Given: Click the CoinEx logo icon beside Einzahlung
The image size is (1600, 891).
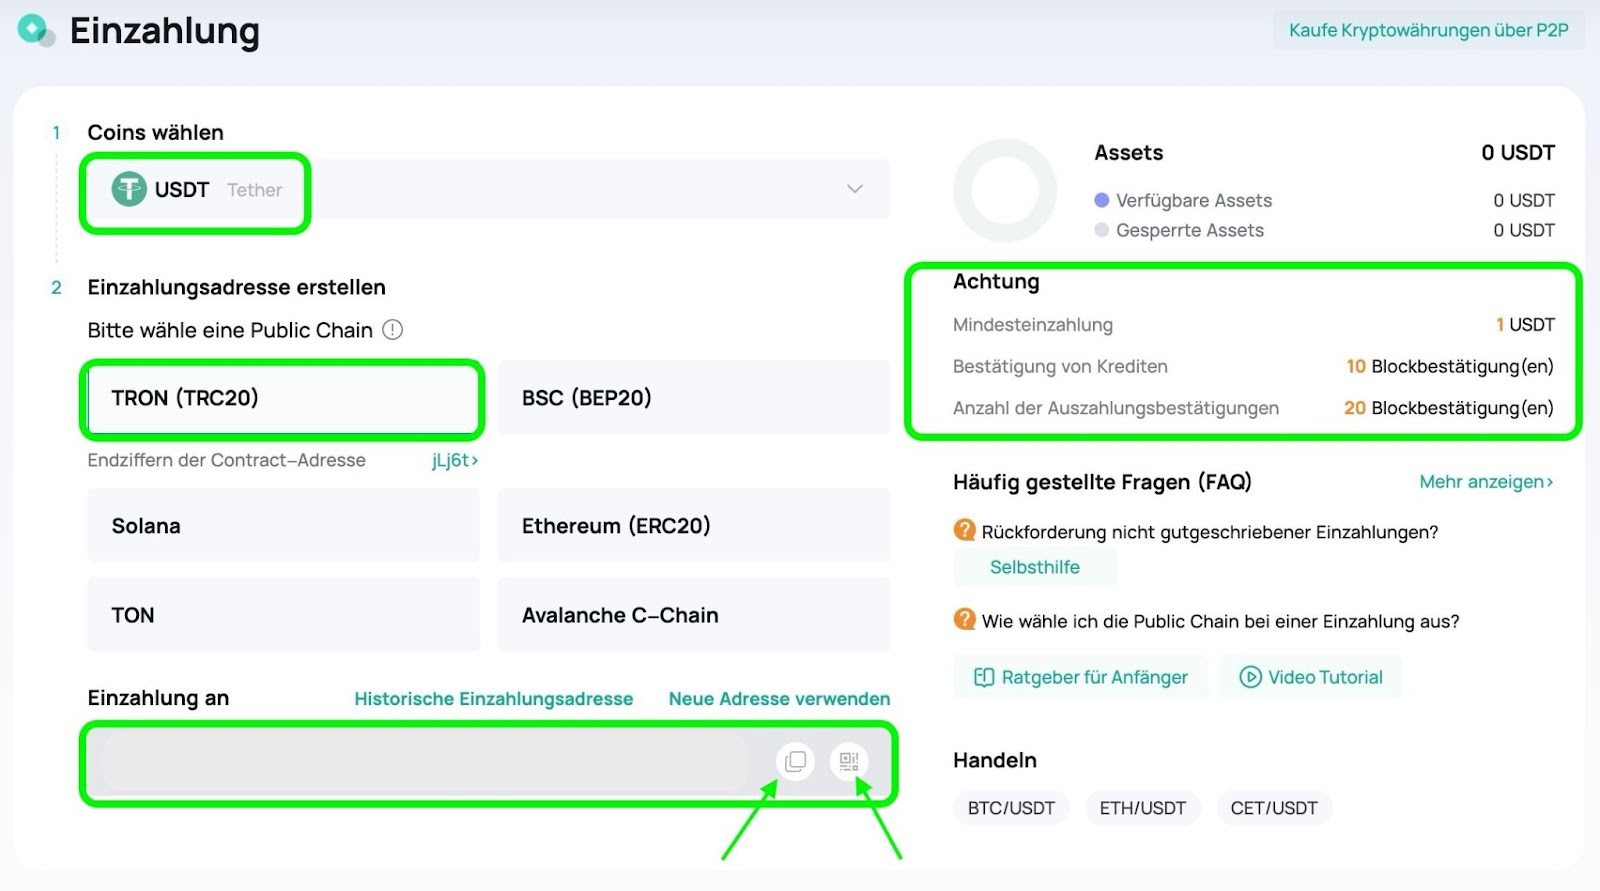Looking at the screenshot, I should click(36, 30).
